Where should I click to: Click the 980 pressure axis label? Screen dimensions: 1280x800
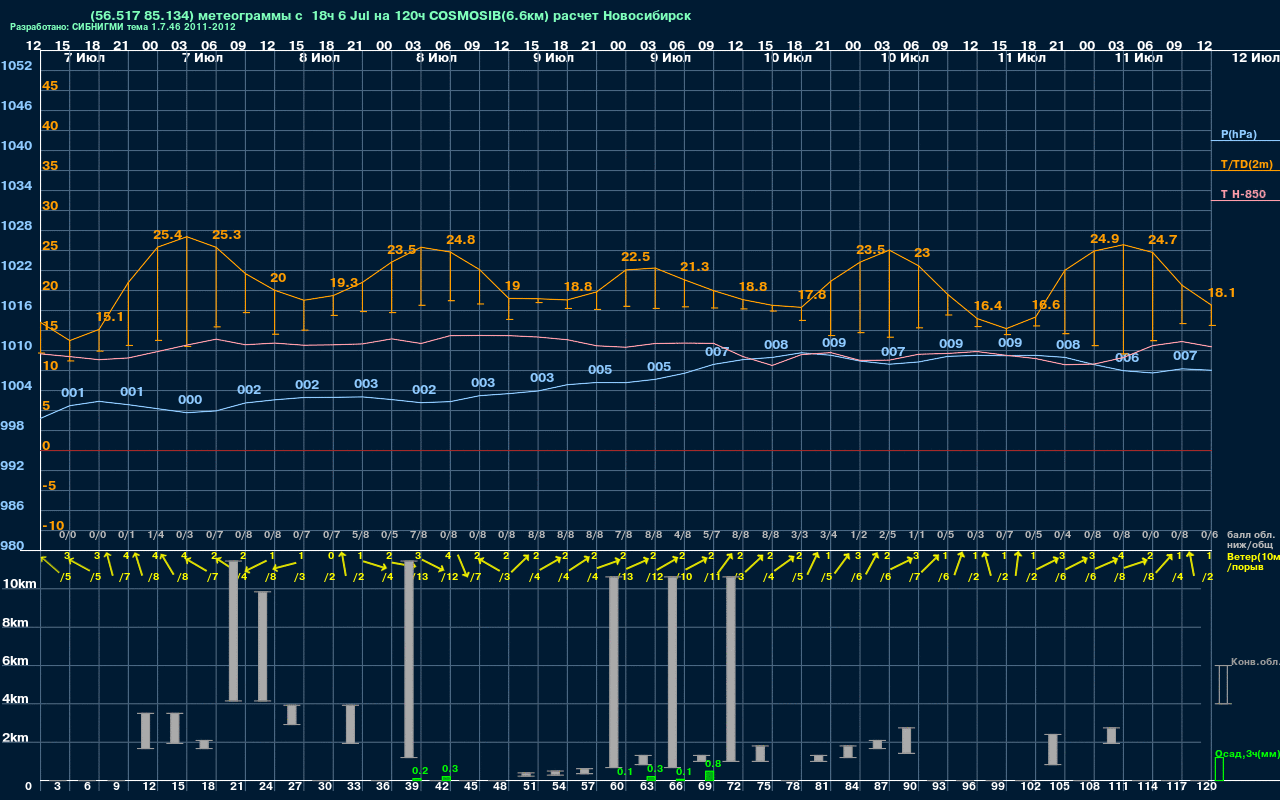coord(12,546)
